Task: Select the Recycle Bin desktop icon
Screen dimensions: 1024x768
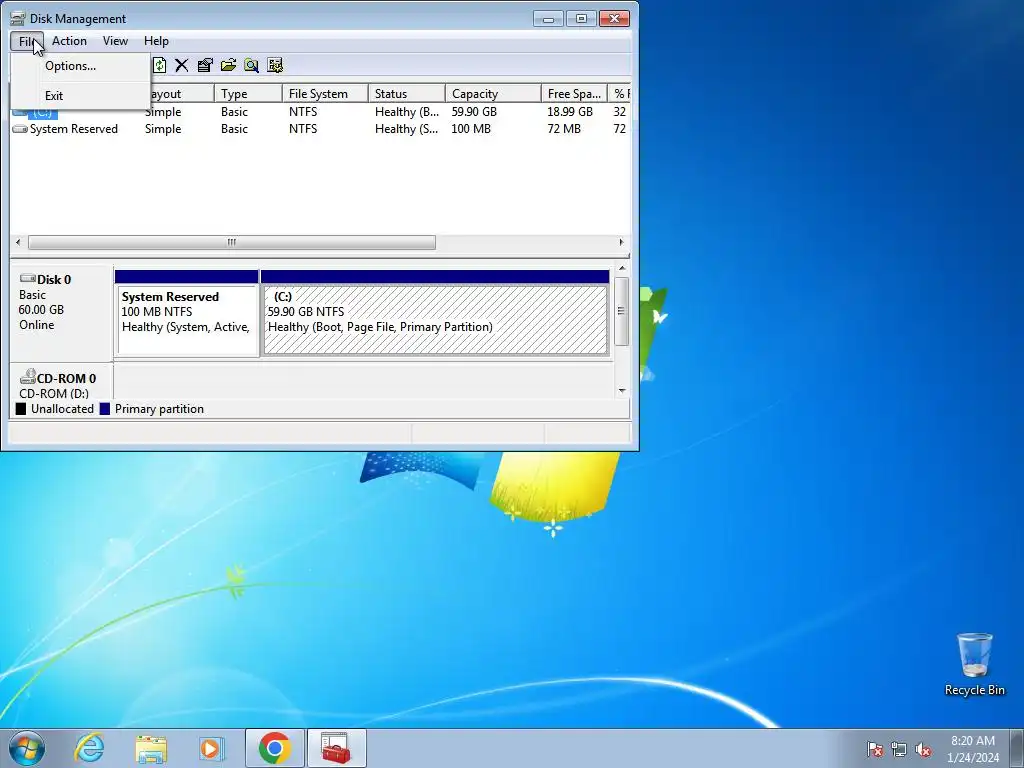Action: tap(974, 664)
